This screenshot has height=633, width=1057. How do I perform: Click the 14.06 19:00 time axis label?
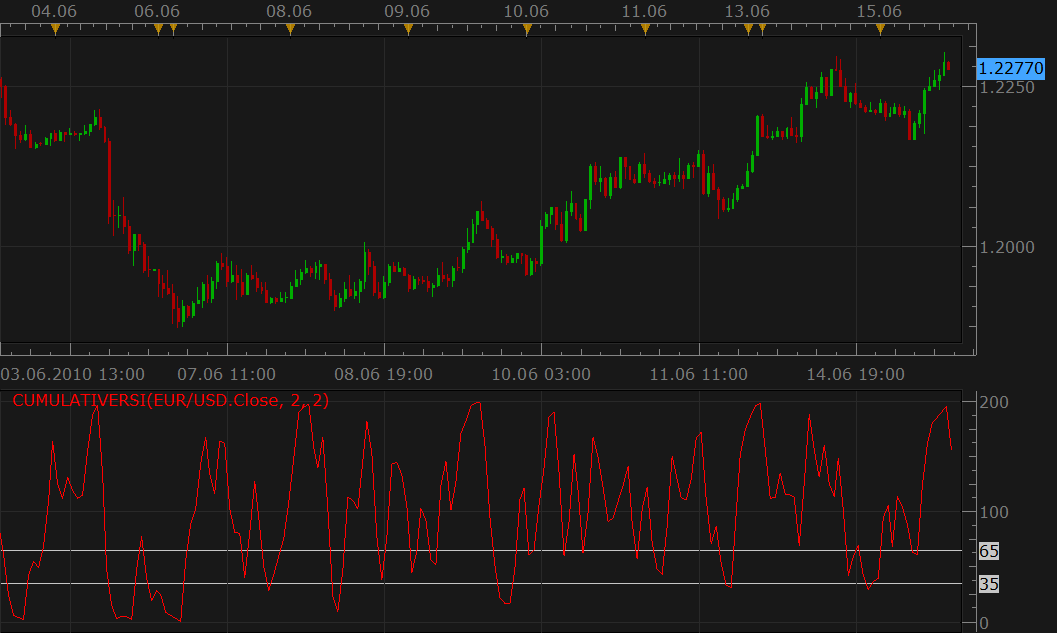855,374
